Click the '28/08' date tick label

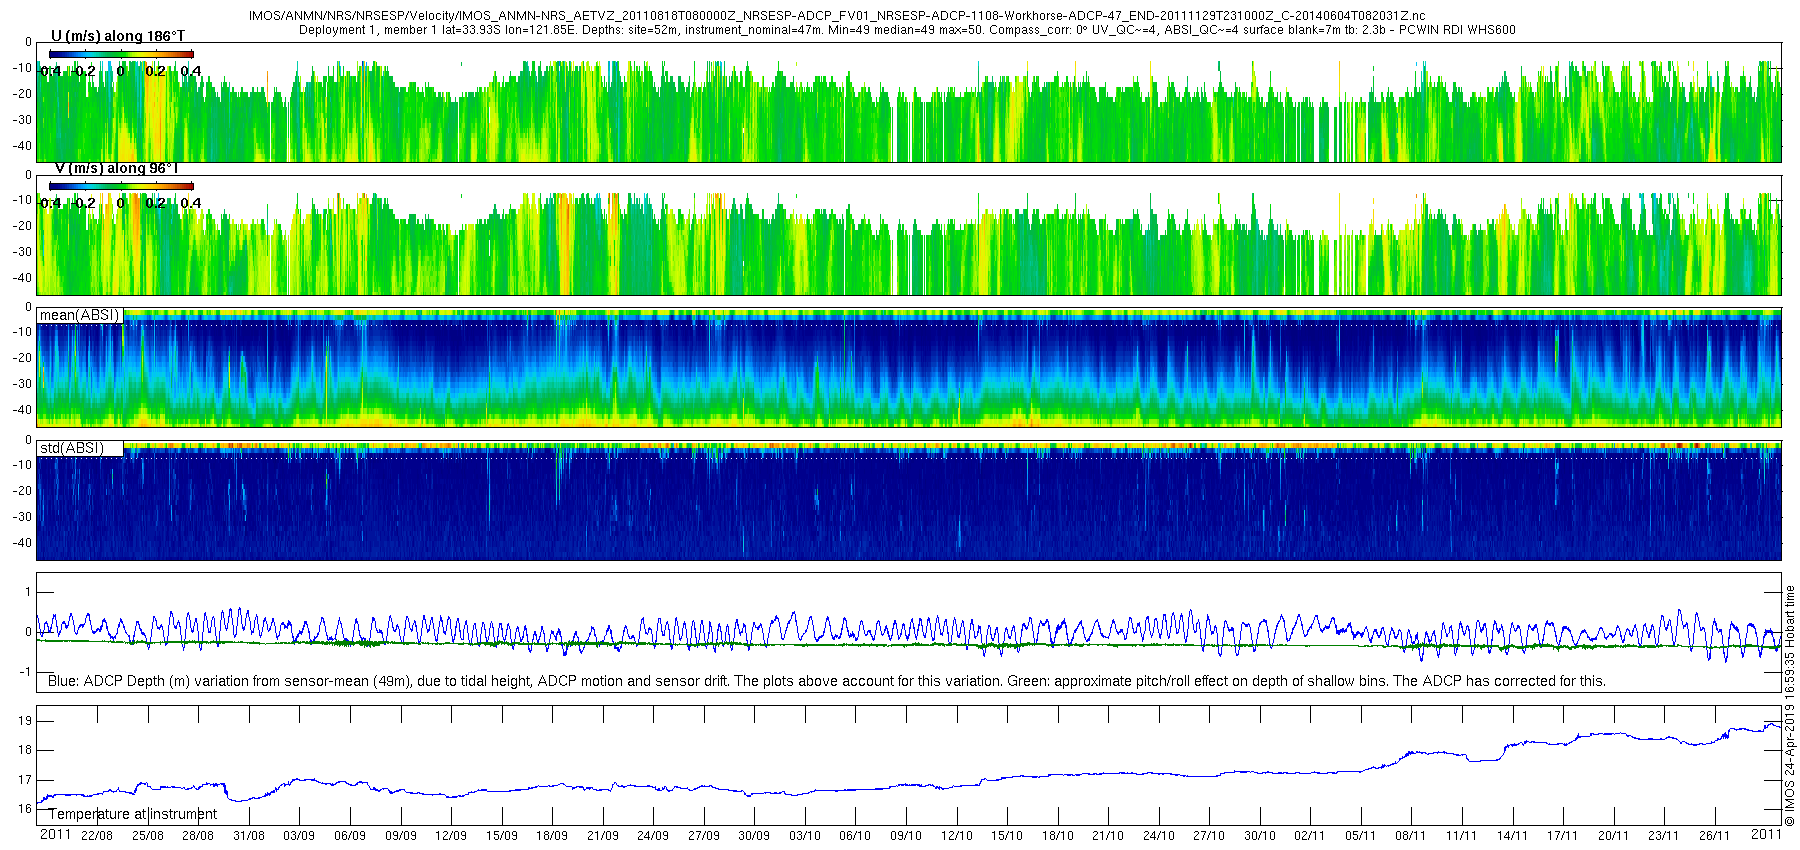(198, 836)
